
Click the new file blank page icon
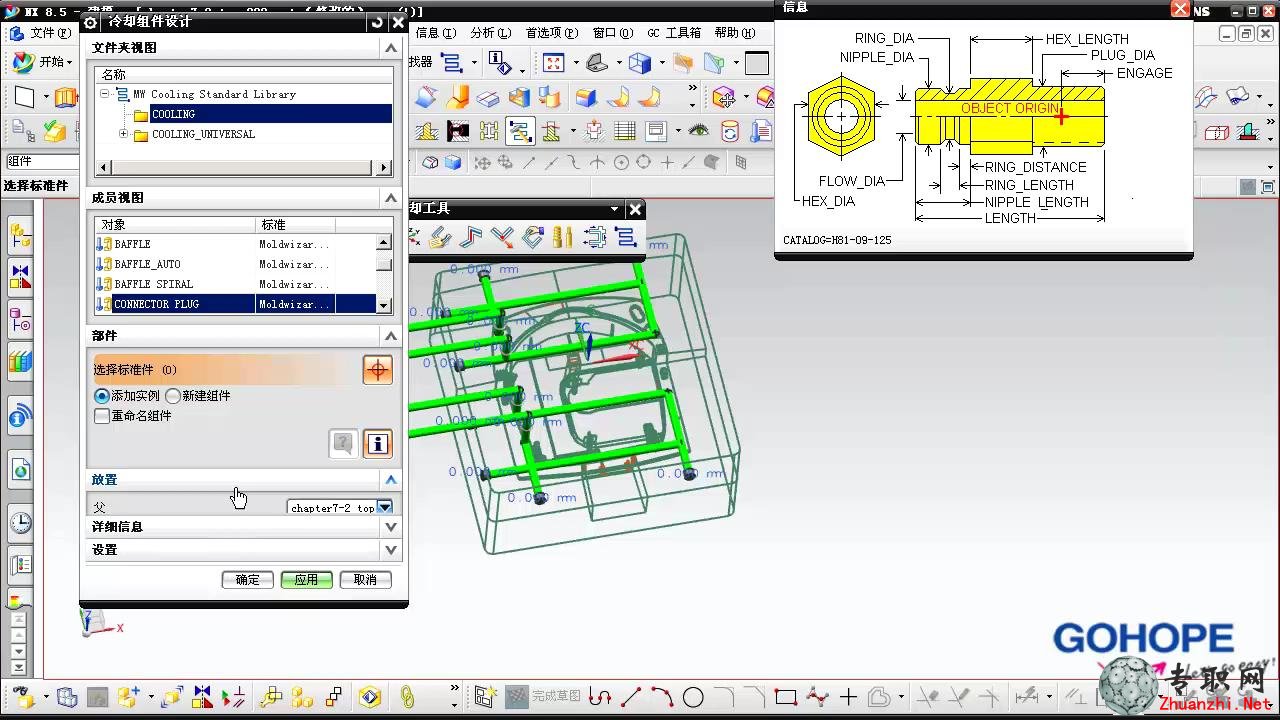tap(25, 97)
